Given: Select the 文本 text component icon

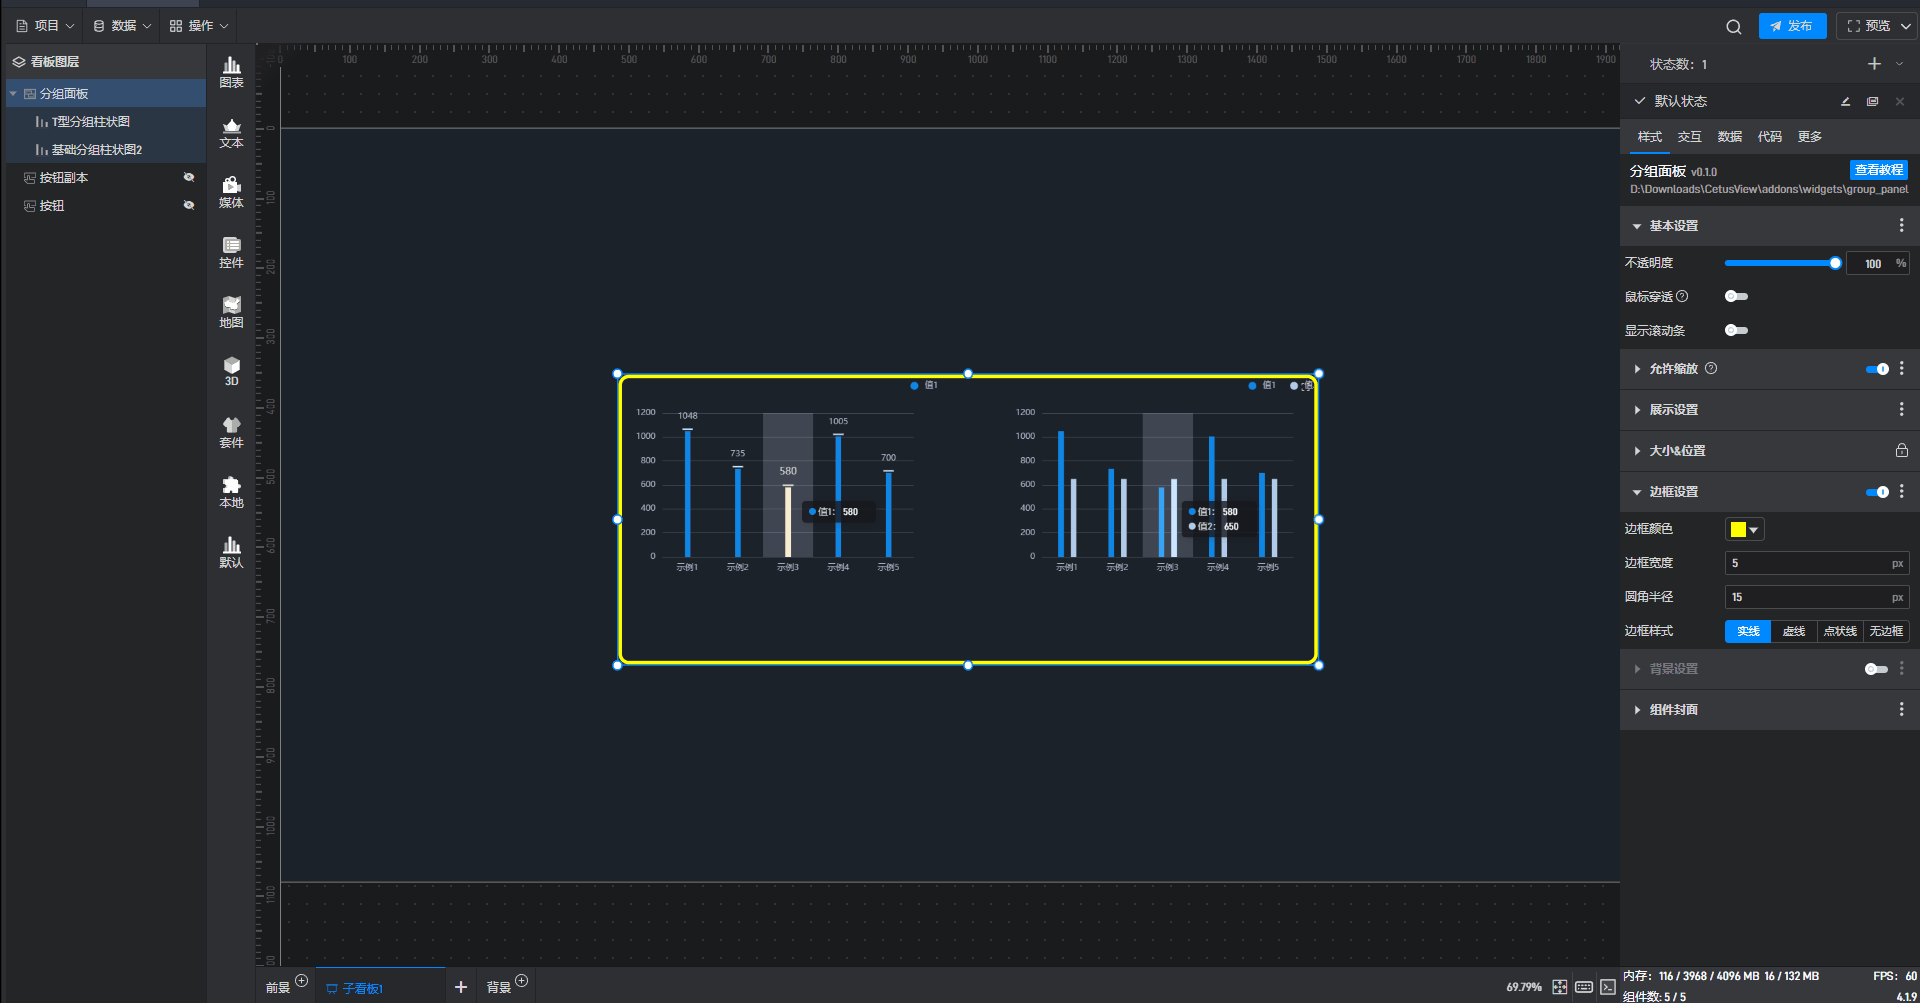Looking at the screenshot, I should 231,132.
